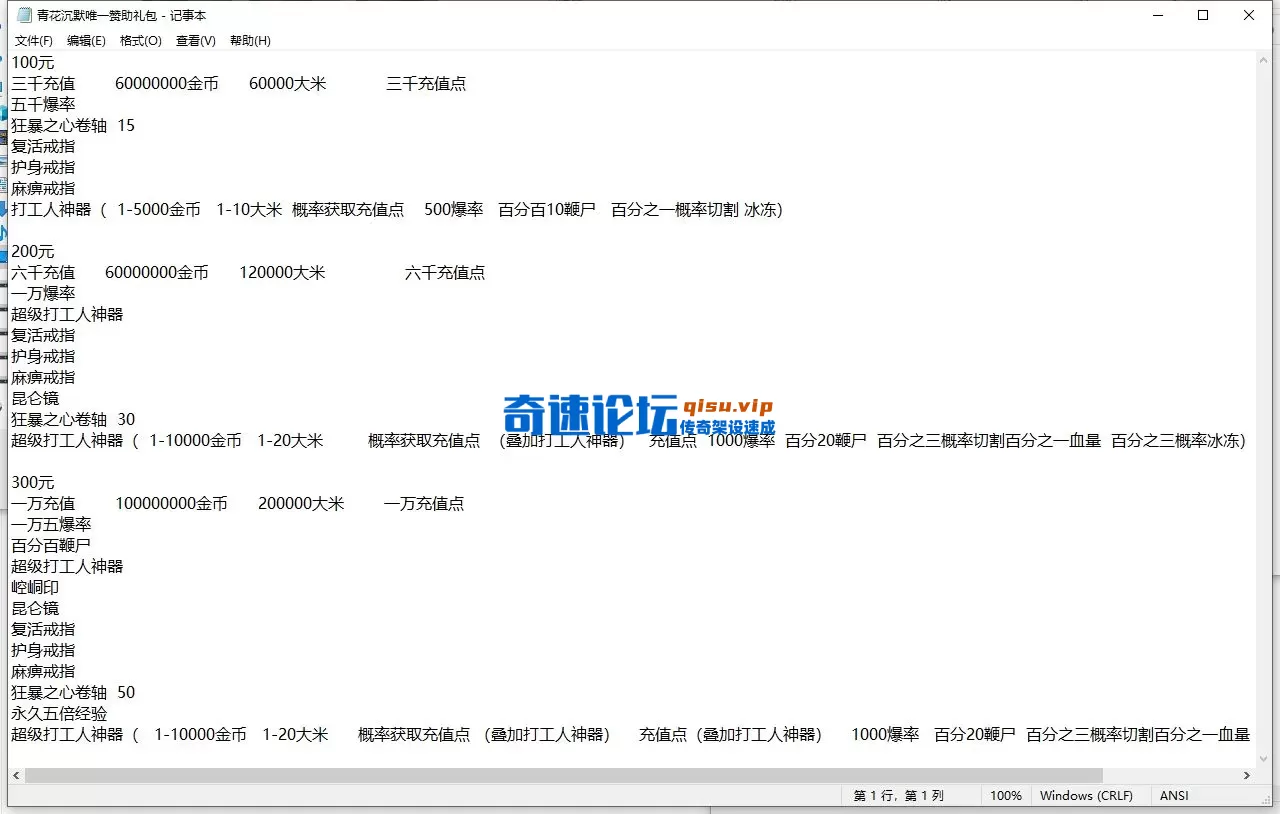Click the ANSI encoding indicator in status bar
Image resolution: width=1280 pixels, height=814 pixels.
1173,795
